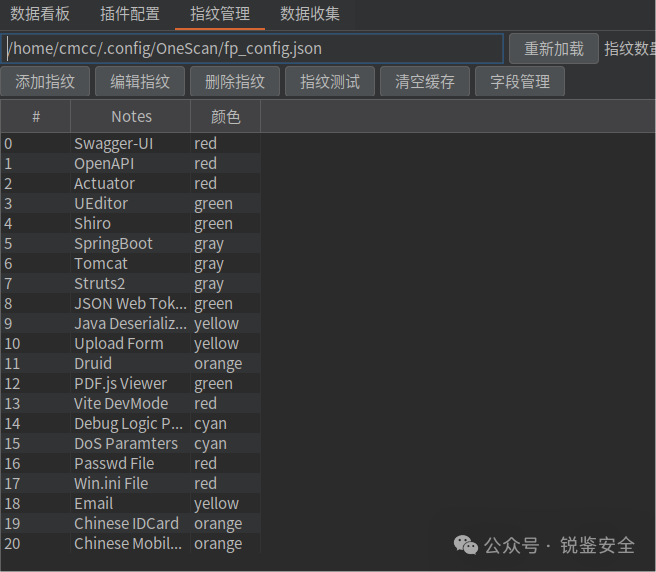
Task: Sort by the Notes column header
Action: click(131, 116)
